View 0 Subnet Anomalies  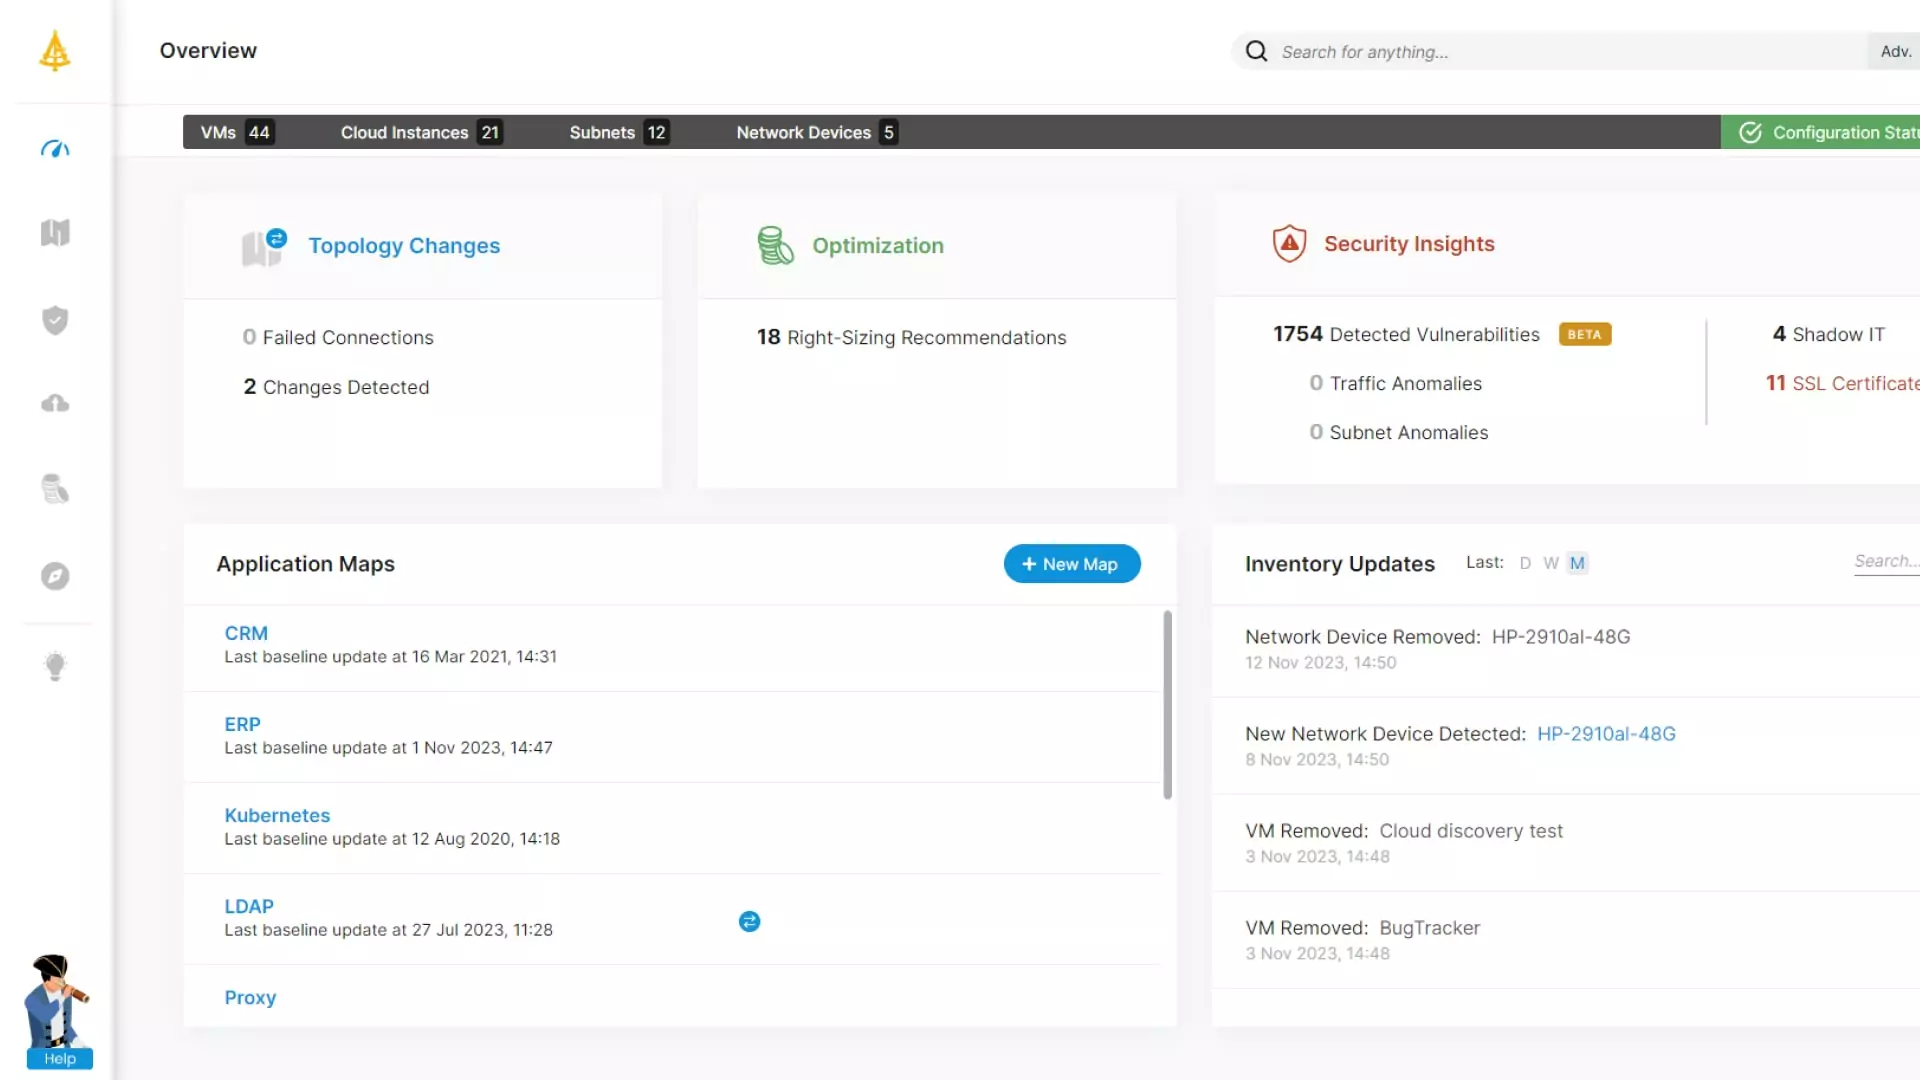pyautogui.click(x=1398, y=432)
